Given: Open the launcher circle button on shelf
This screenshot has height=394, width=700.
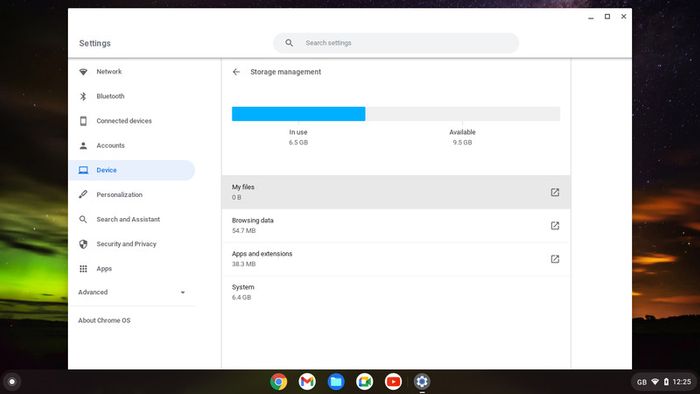Looking at the screenshot, I should click(12, 382).
